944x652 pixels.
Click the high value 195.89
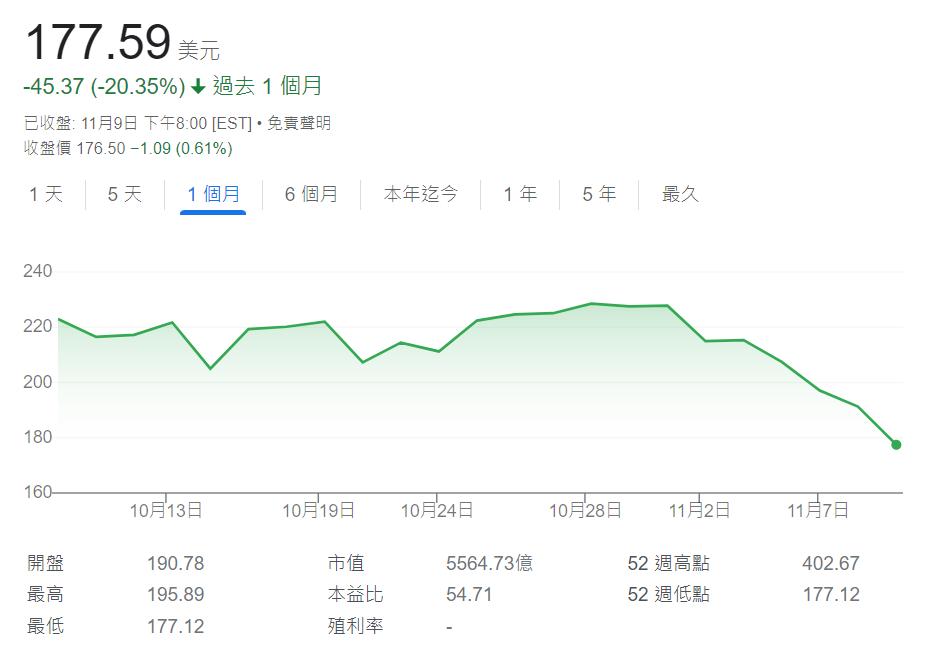tap(176, 595)
